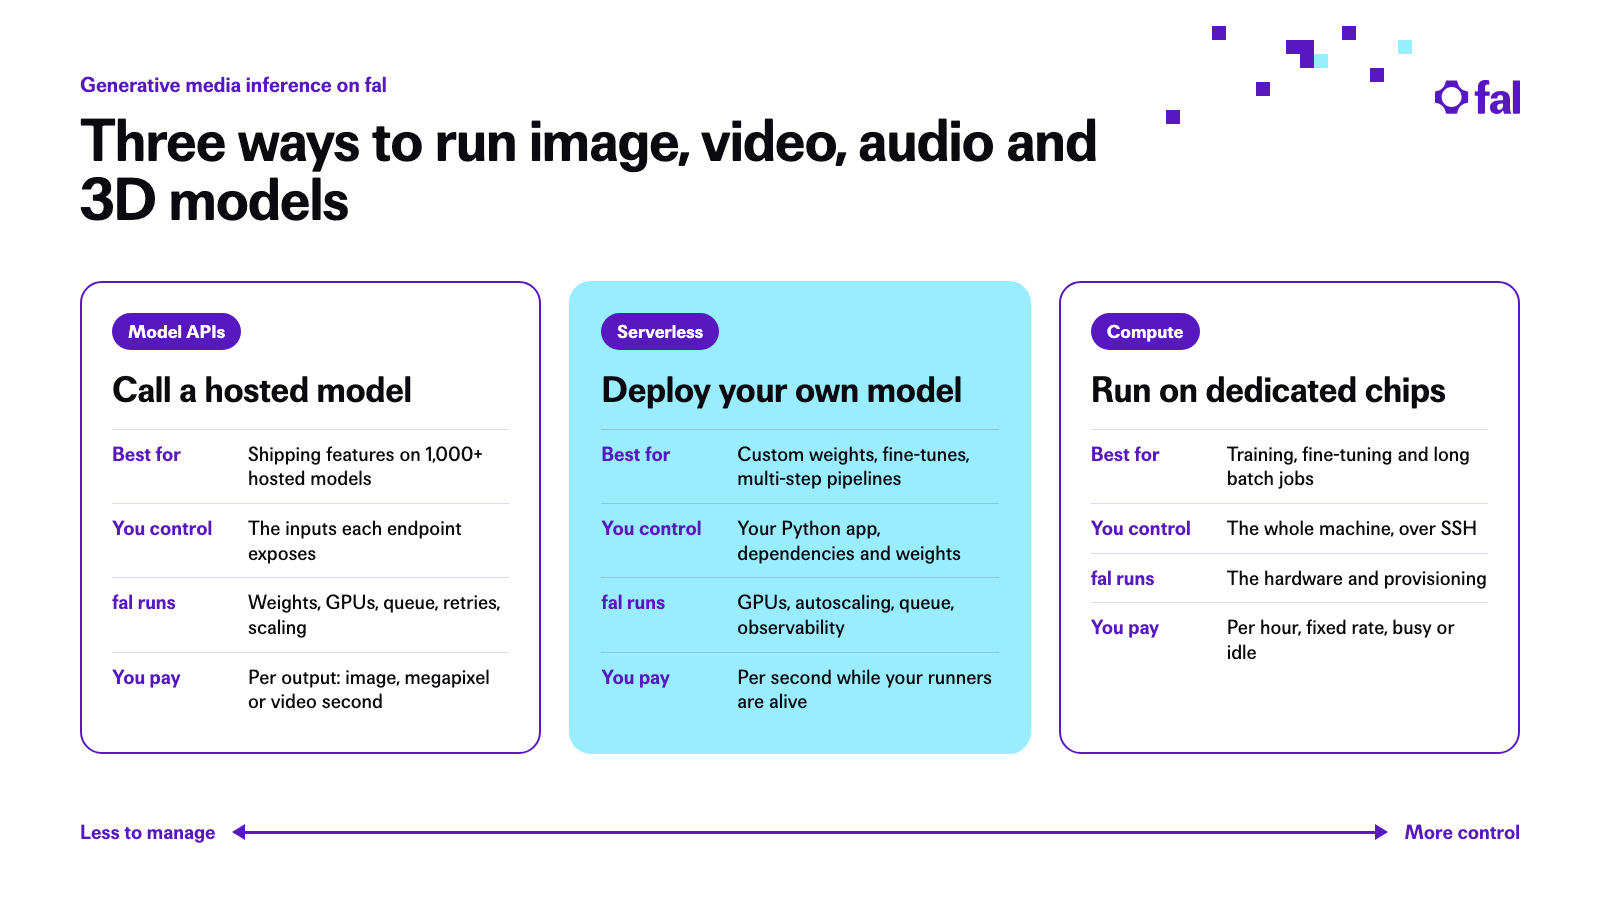Click 'Generative media inference on fal' subtitle
The height and width of the screenshot is (900, 1600).
[233, 85]
